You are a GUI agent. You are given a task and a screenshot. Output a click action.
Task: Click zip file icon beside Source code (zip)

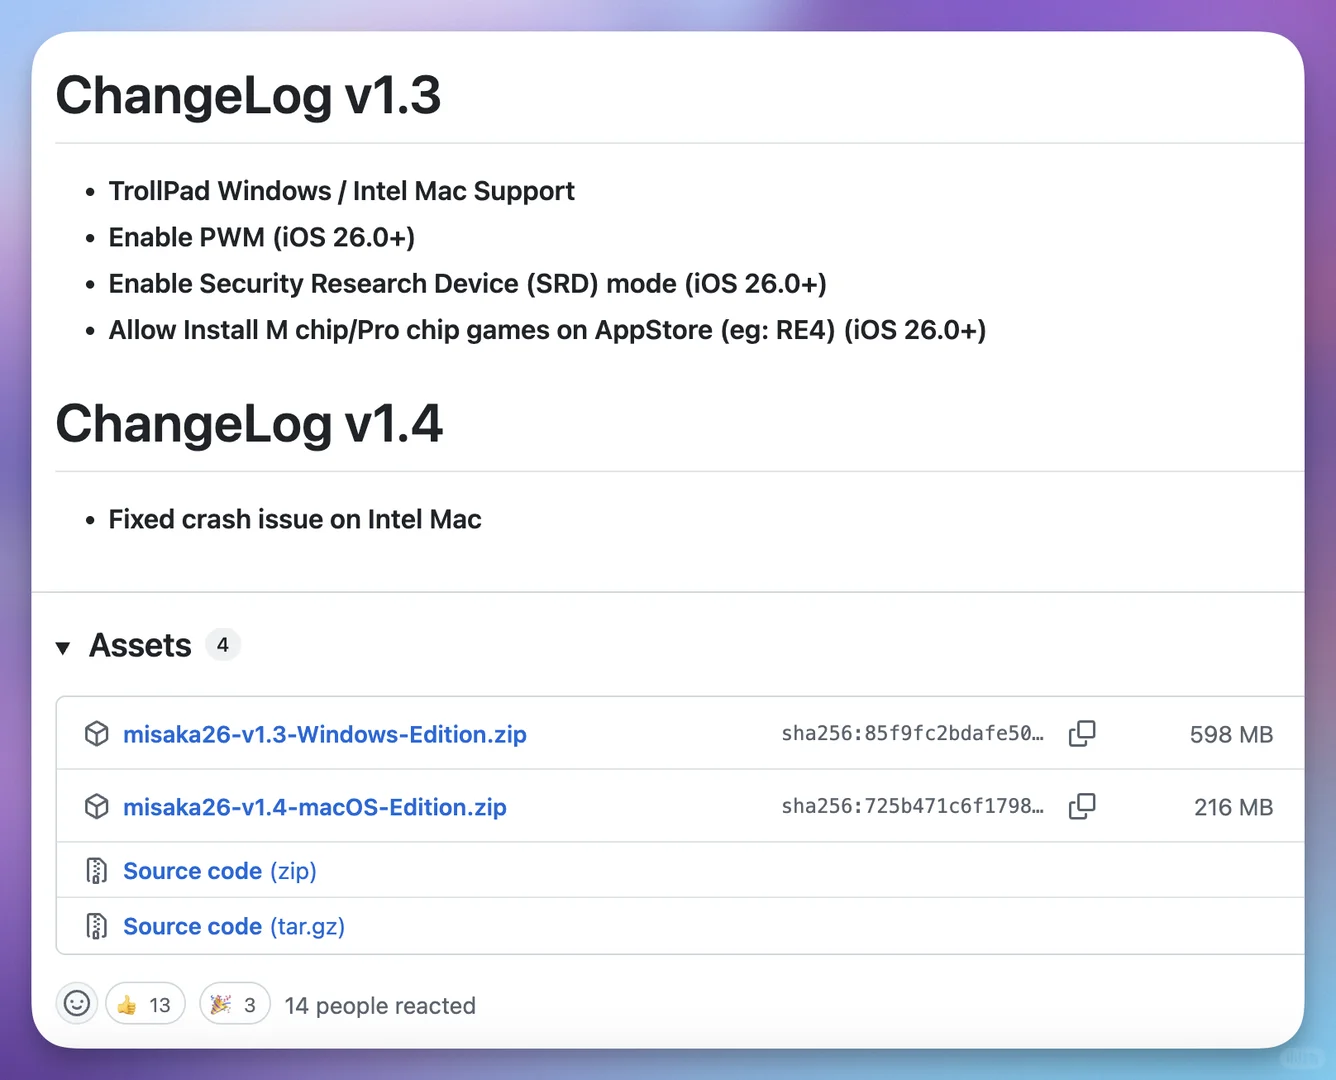point(97,871)
